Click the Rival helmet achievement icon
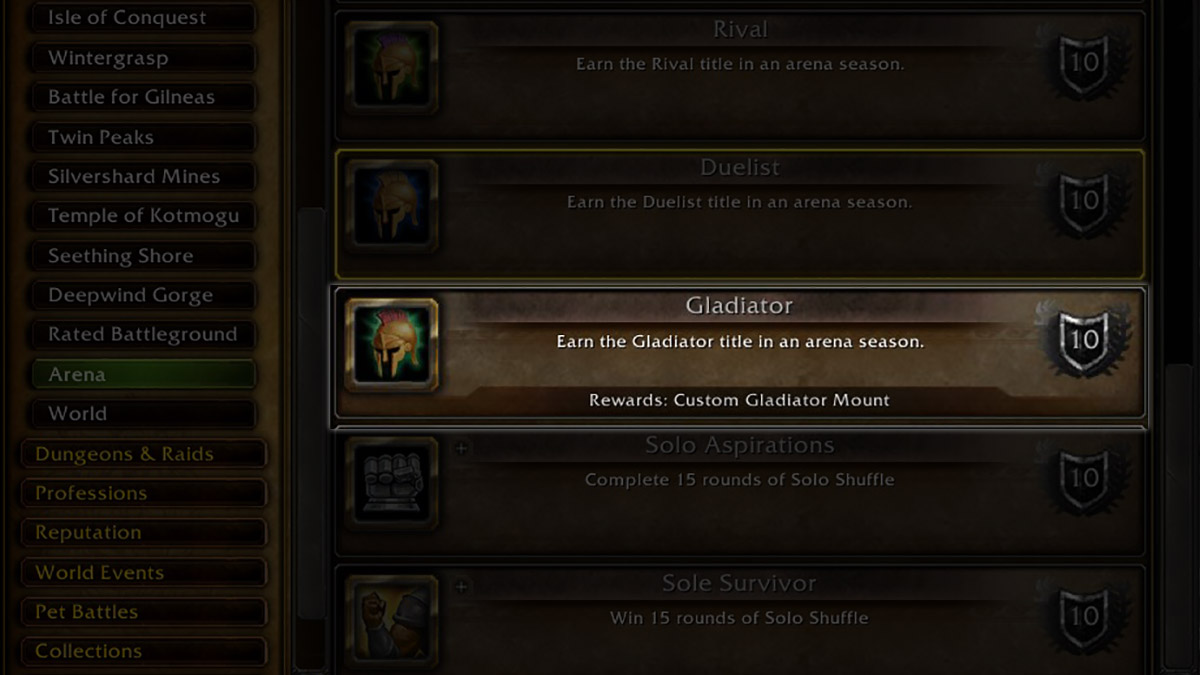This screenshot has height=675, width=1200. pos(392,68)
